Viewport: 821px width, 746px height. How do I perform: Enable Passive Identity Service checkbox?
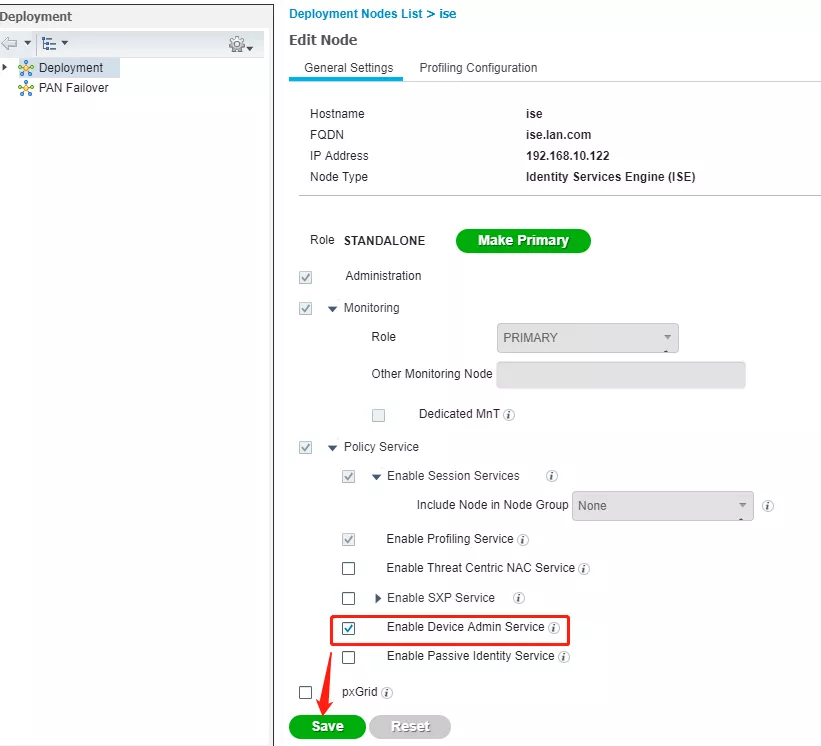coord(349,657)
